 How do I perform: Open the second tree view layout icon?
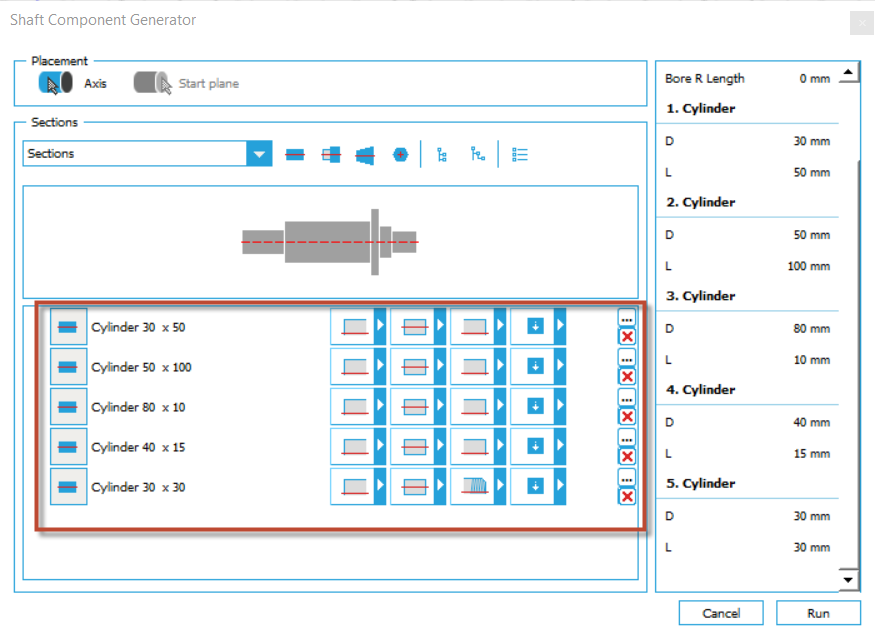(477, 155)
